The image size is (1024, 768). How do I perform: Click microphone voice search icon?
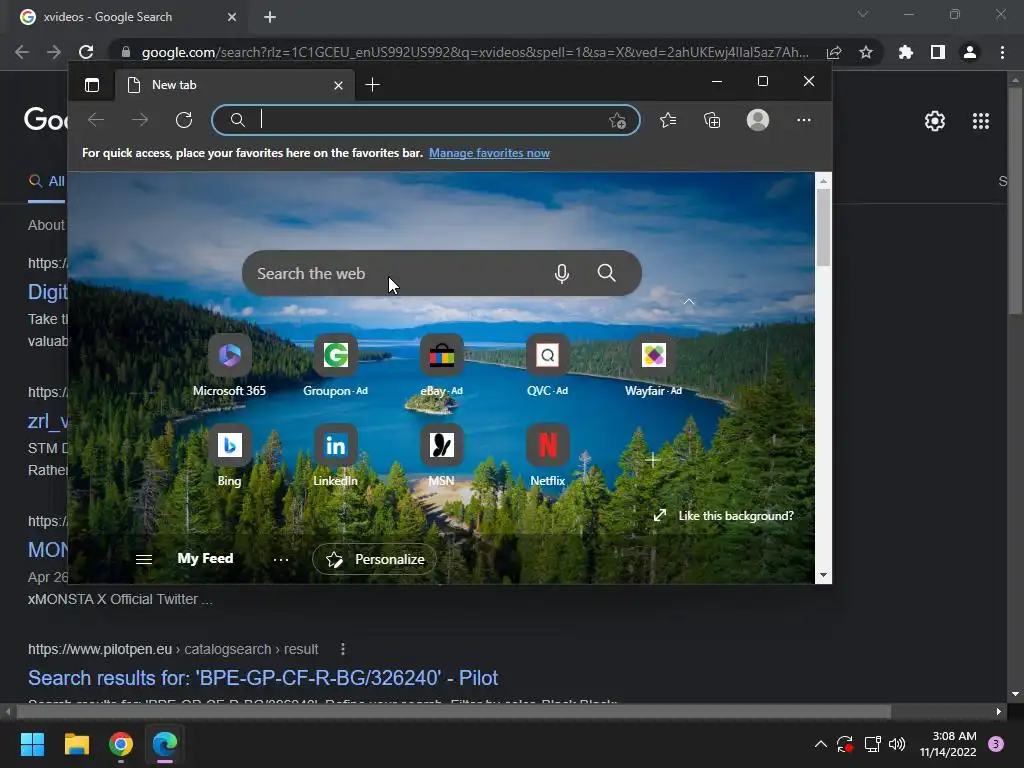562,273
